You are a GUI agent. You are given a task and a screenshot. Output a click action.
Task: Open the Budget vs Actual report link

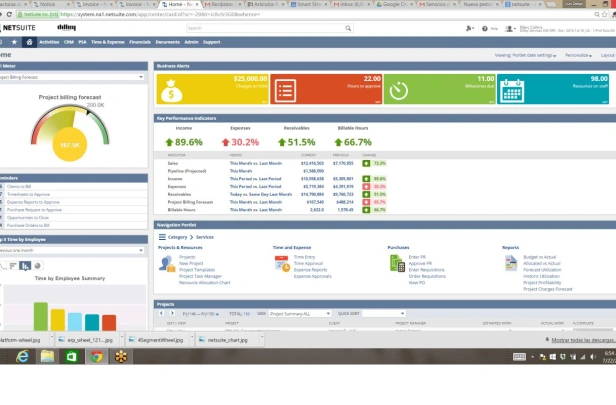pos(539,257)
